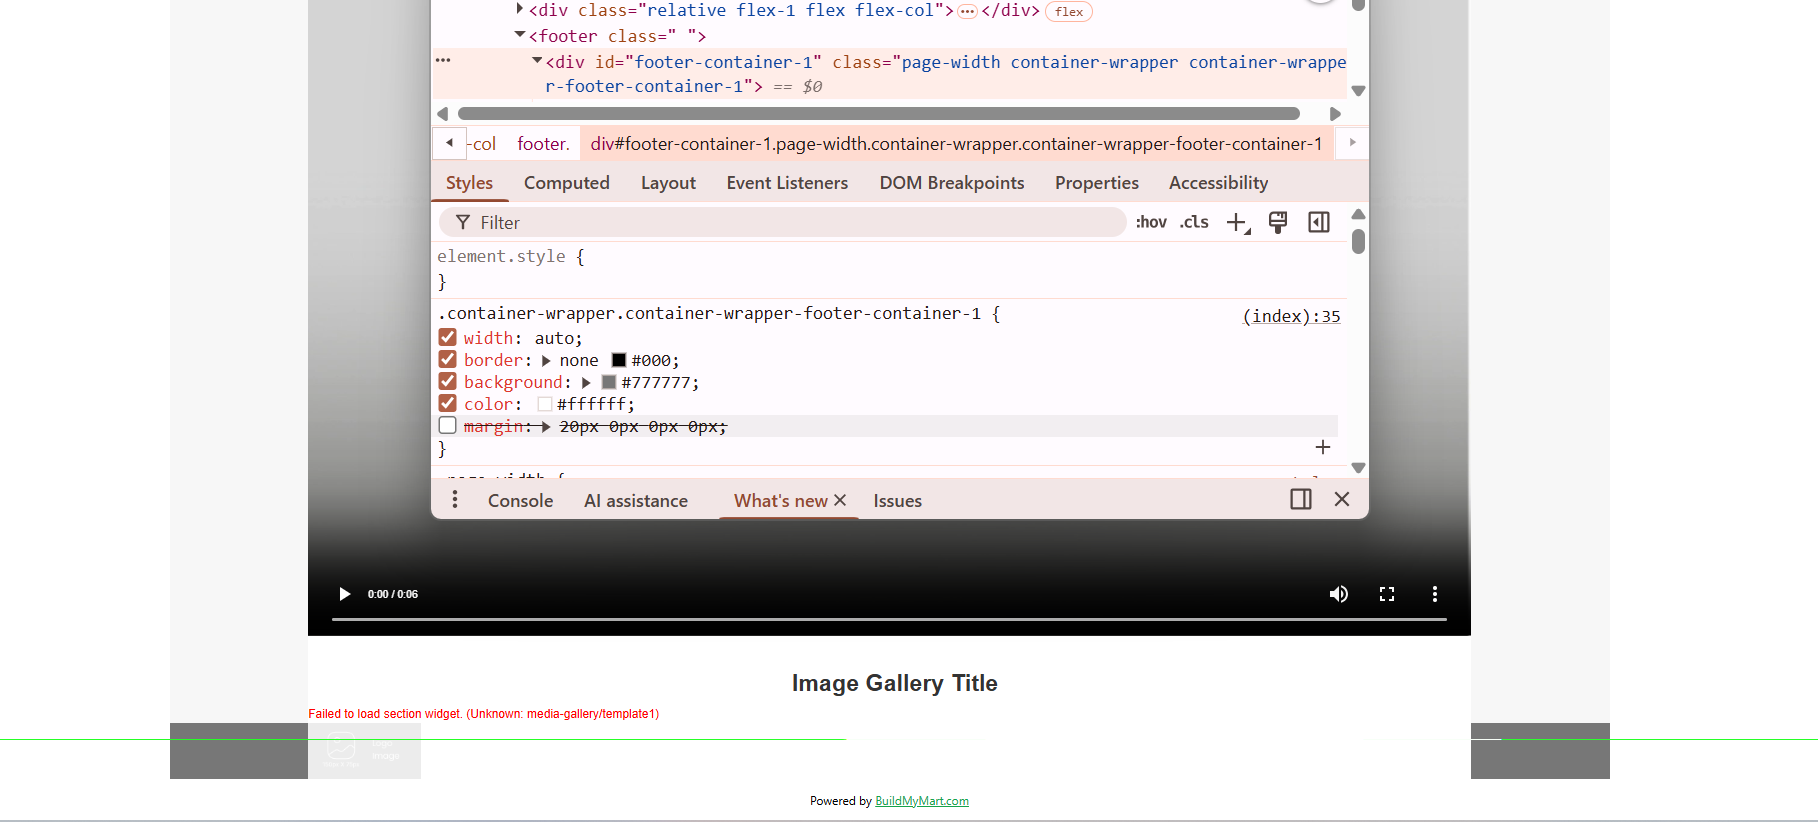The height and width of the screenshot is (822, 1818).
Task: Click DOM scrollbar right arrow
Action: 1335,114
